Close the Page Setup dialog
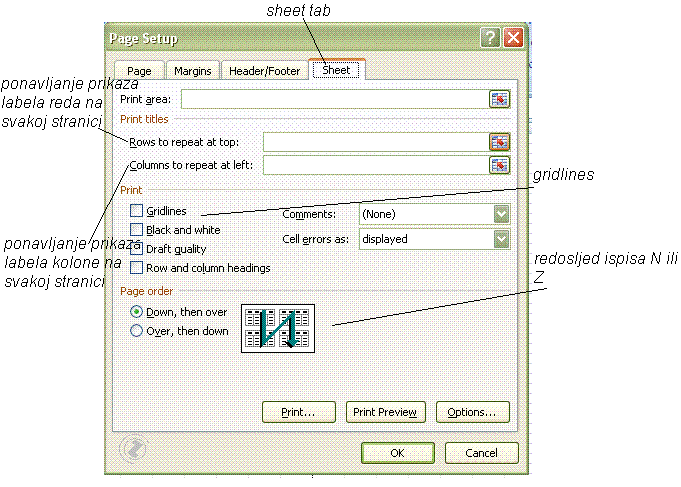Image resolution: width=681 pixels, height=487 pixels. coord(513,39)
